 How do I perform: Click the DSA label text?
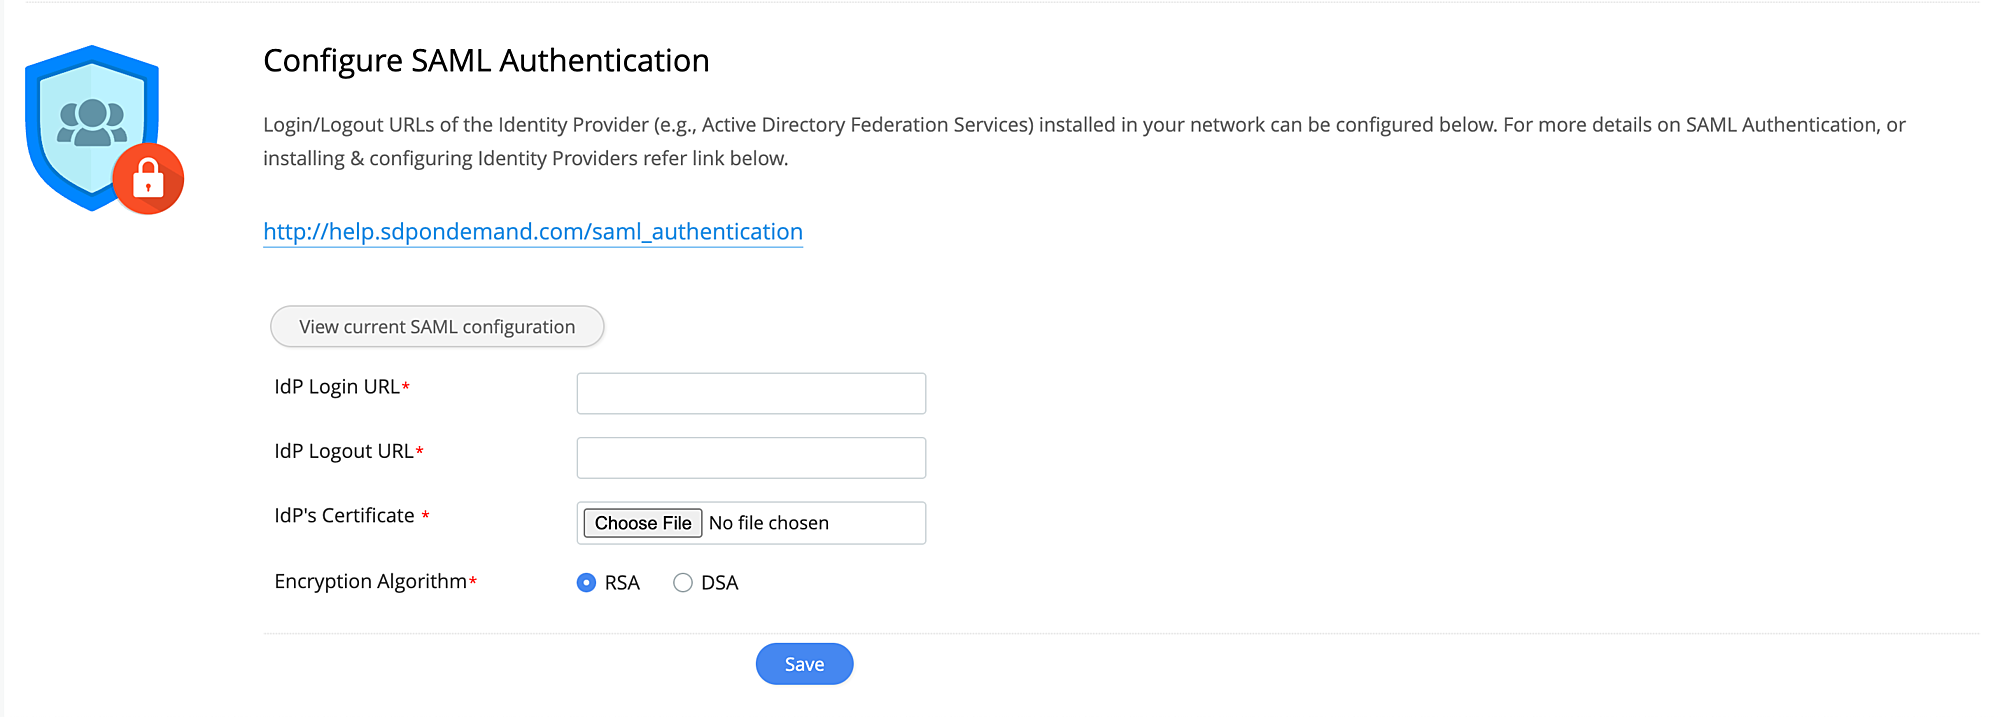(x=720, y=583)
